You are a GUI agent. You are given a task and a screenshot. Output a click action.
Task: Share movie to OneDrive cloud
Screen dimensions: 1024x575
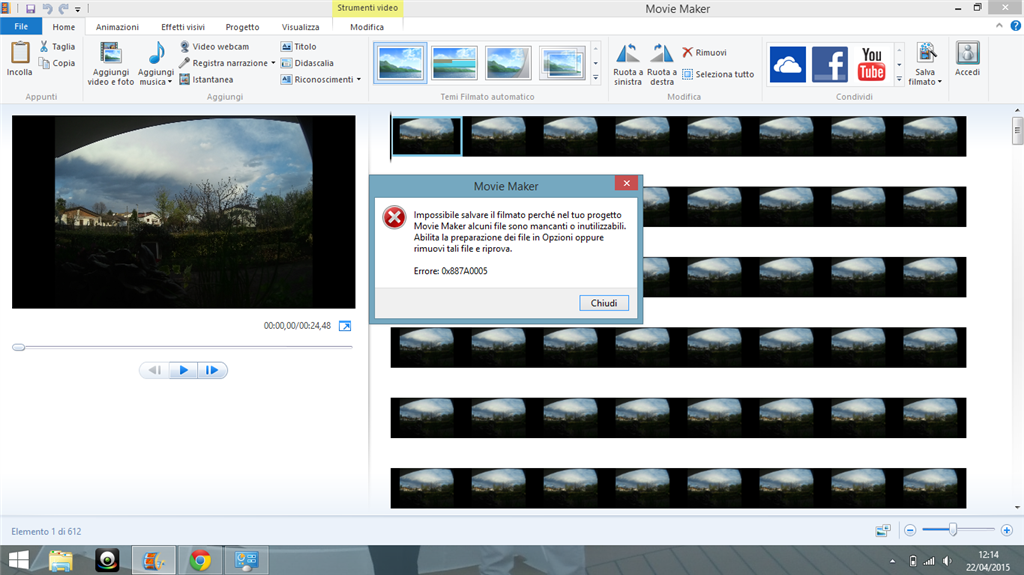pos(788,64)
